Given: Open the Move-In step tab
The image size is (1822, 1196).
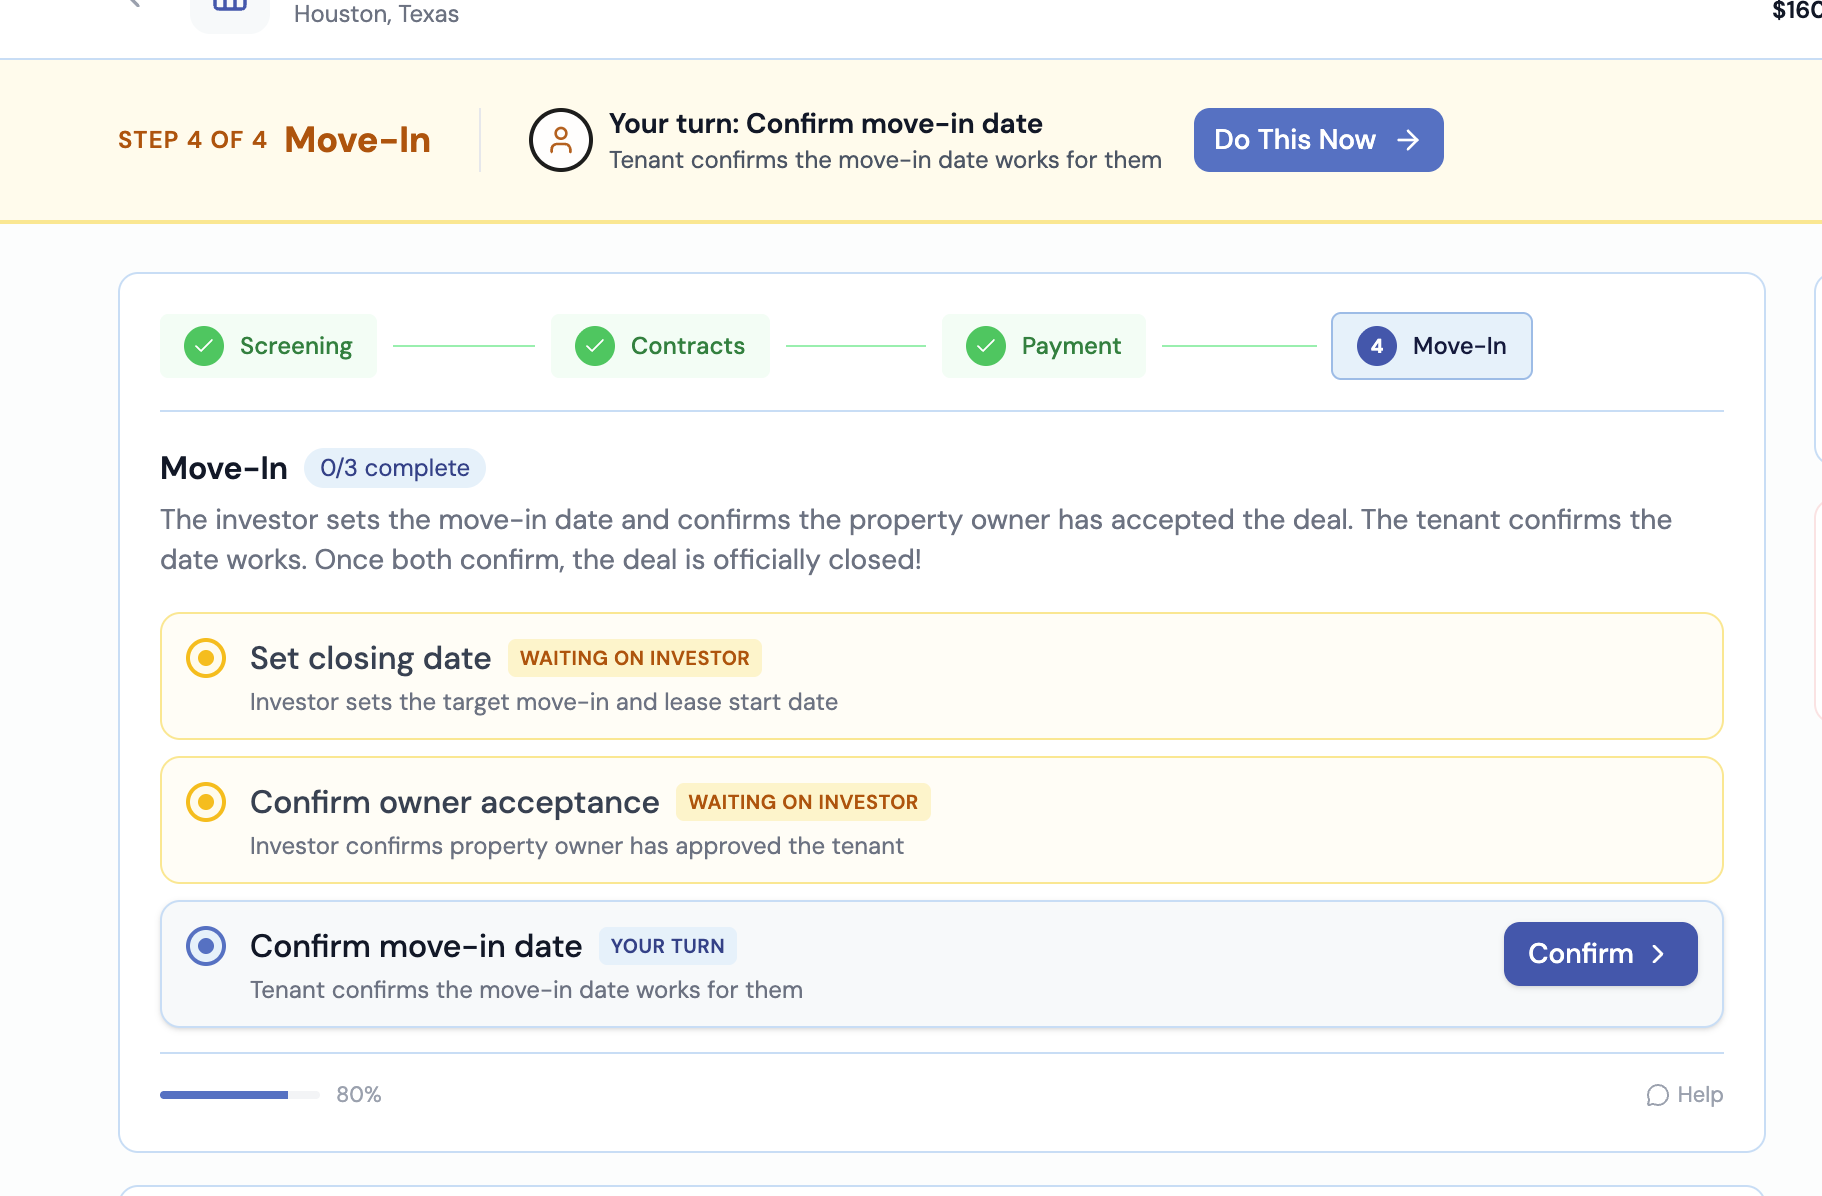Looking at the screenshot, I should 1432,346.
